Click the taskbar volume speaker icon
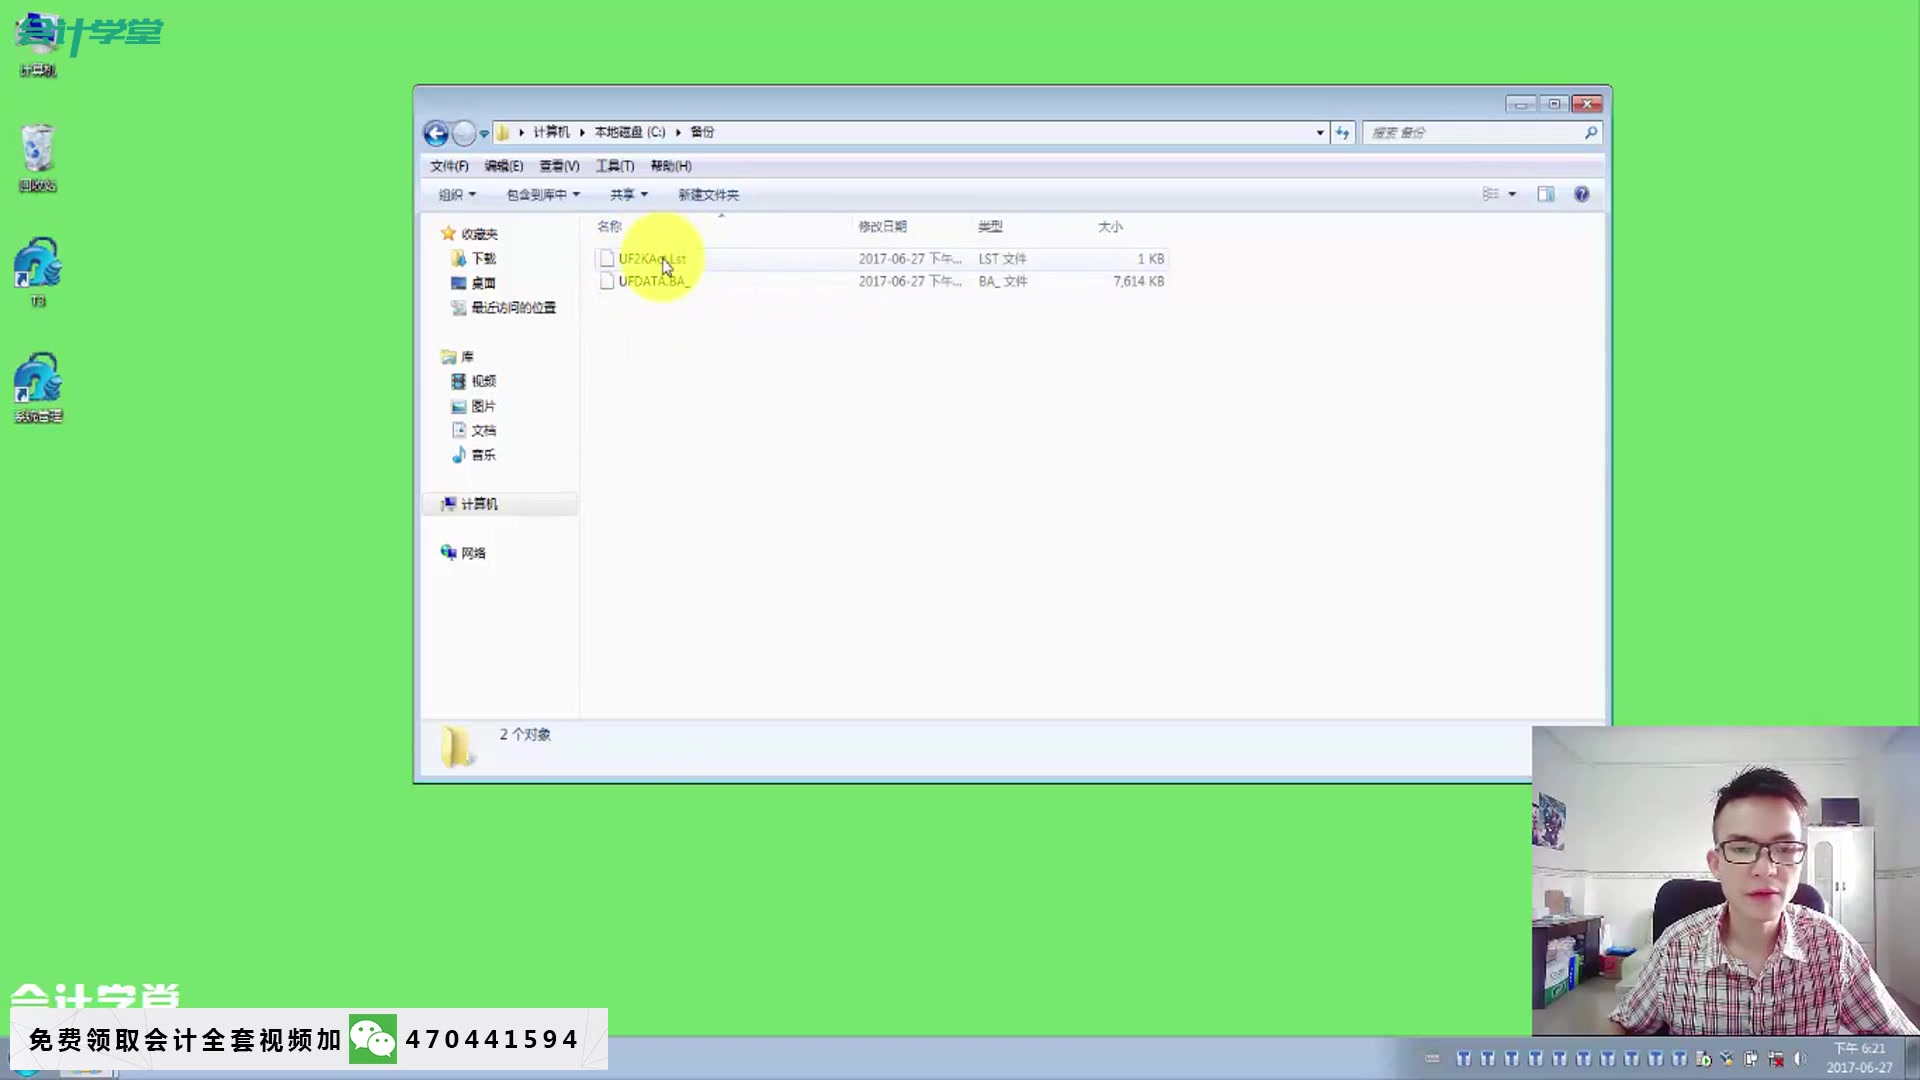 coord(1800,1058)
